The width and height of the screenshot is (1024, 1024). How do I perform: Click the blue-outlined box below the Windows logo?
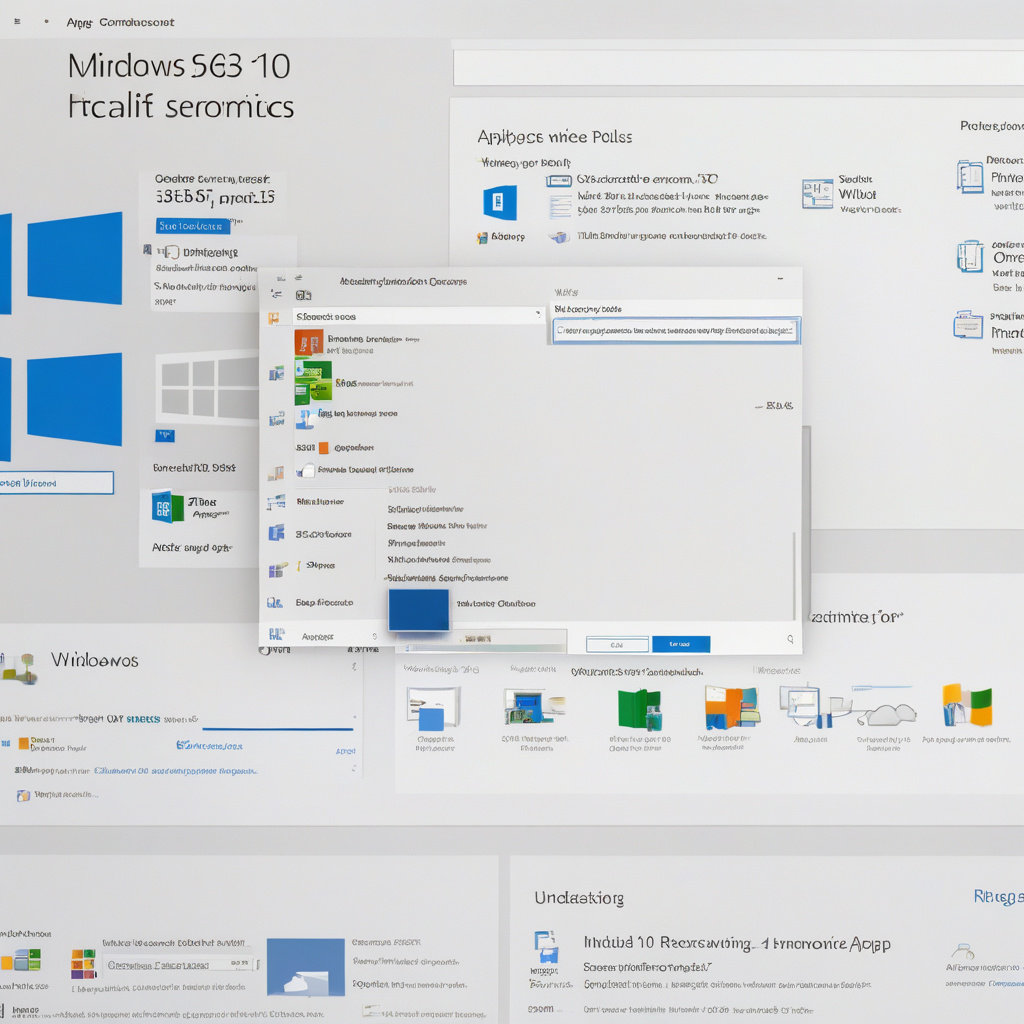(x=56, y=483)
